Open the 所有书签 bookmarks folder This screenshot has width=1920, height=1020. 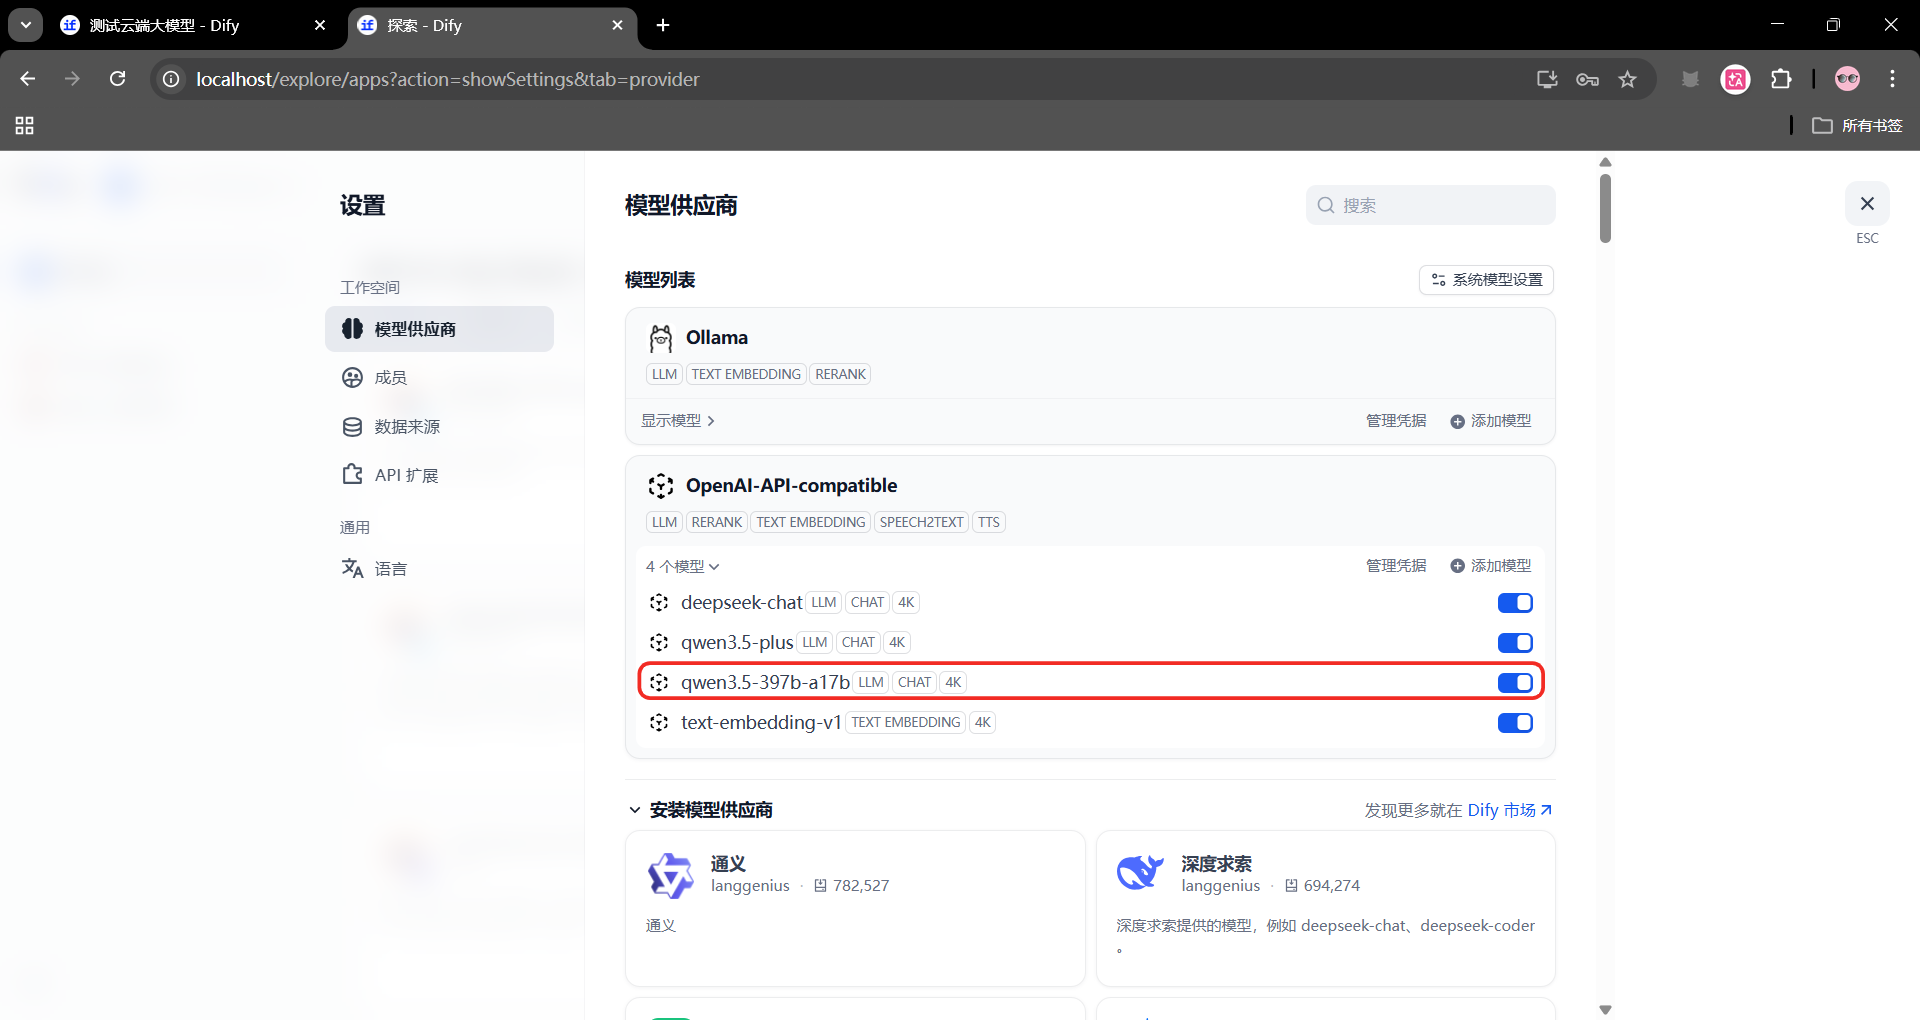coord(1858,125)
